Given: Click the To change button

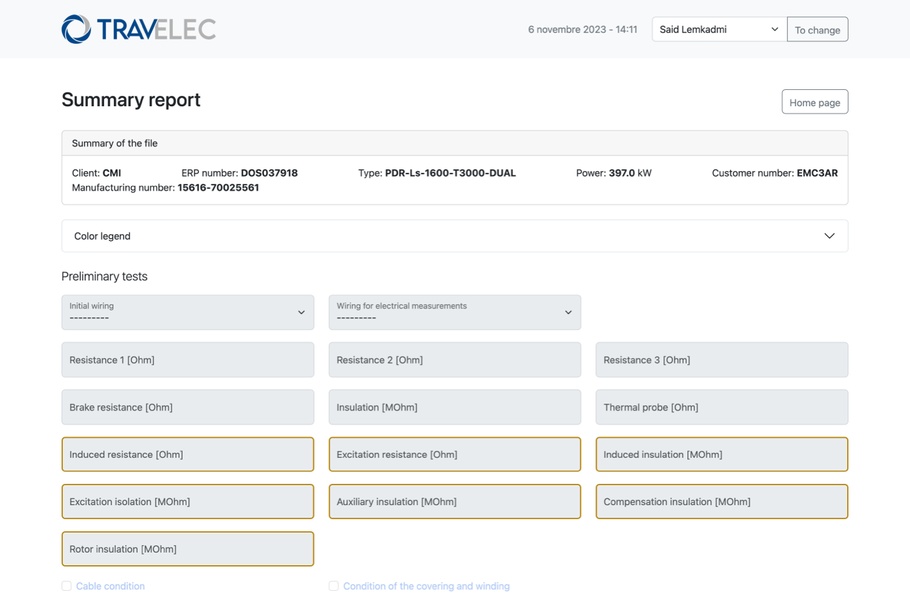Looking at the screenshot, I should pyautogui.click(x=817, y=30).
